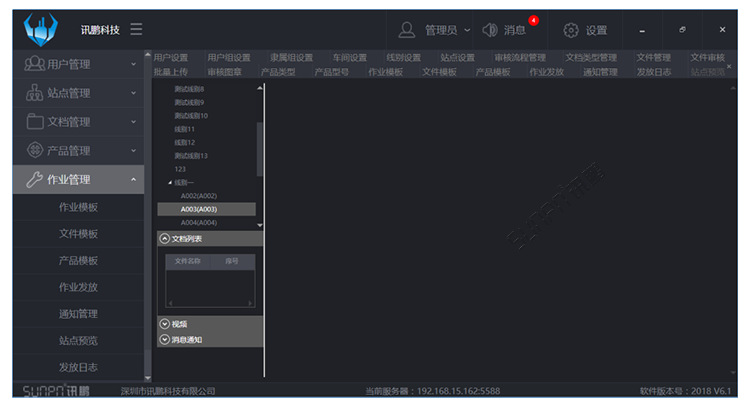The height and width of the screenshot is (404, 750).
Task: Expand the 消息通知 panel
Action: (x=165, y=339)
